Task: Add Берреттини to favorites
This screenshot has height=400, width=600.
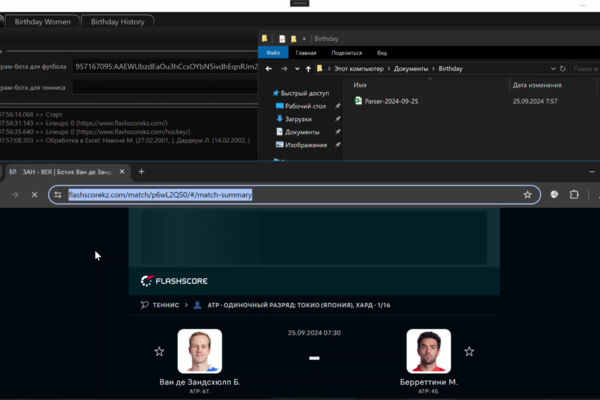Action: pos(469,351)
